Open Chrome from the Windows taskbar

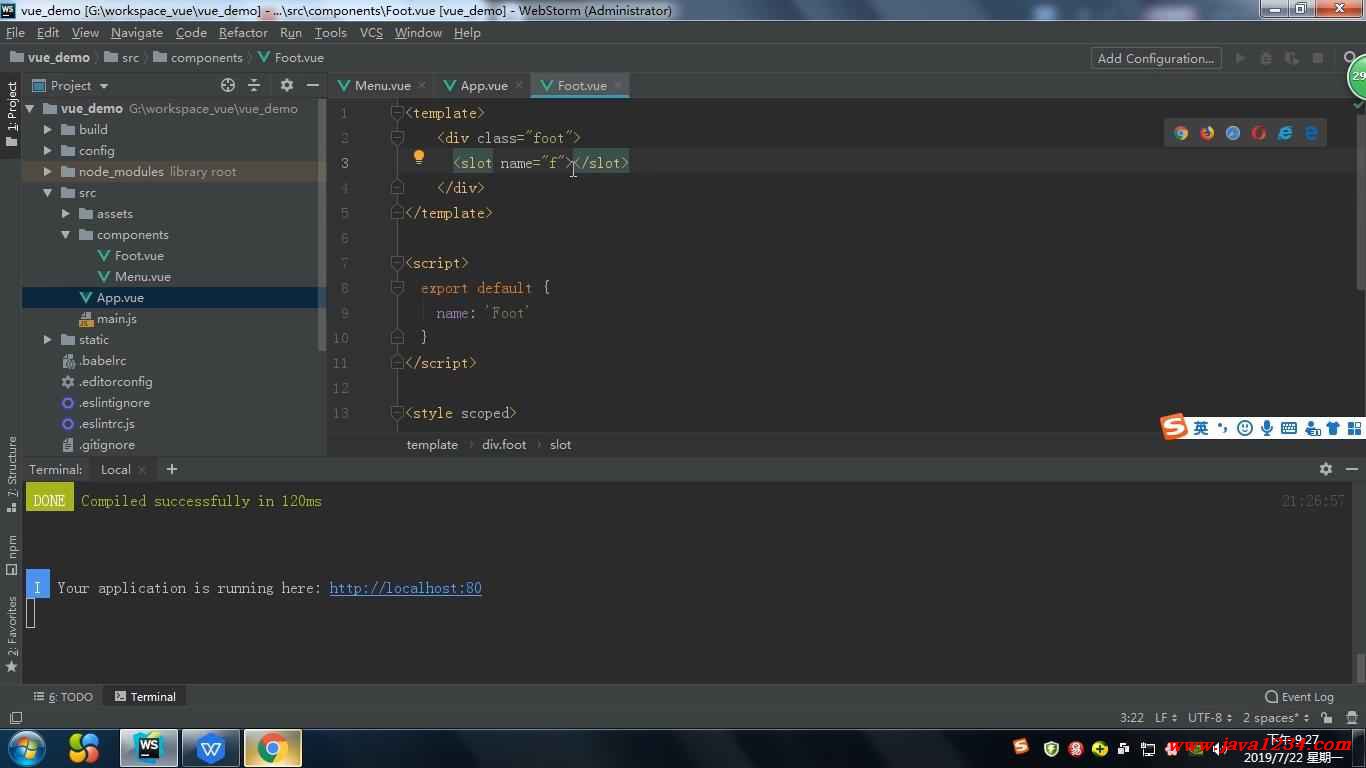point(272,747)
